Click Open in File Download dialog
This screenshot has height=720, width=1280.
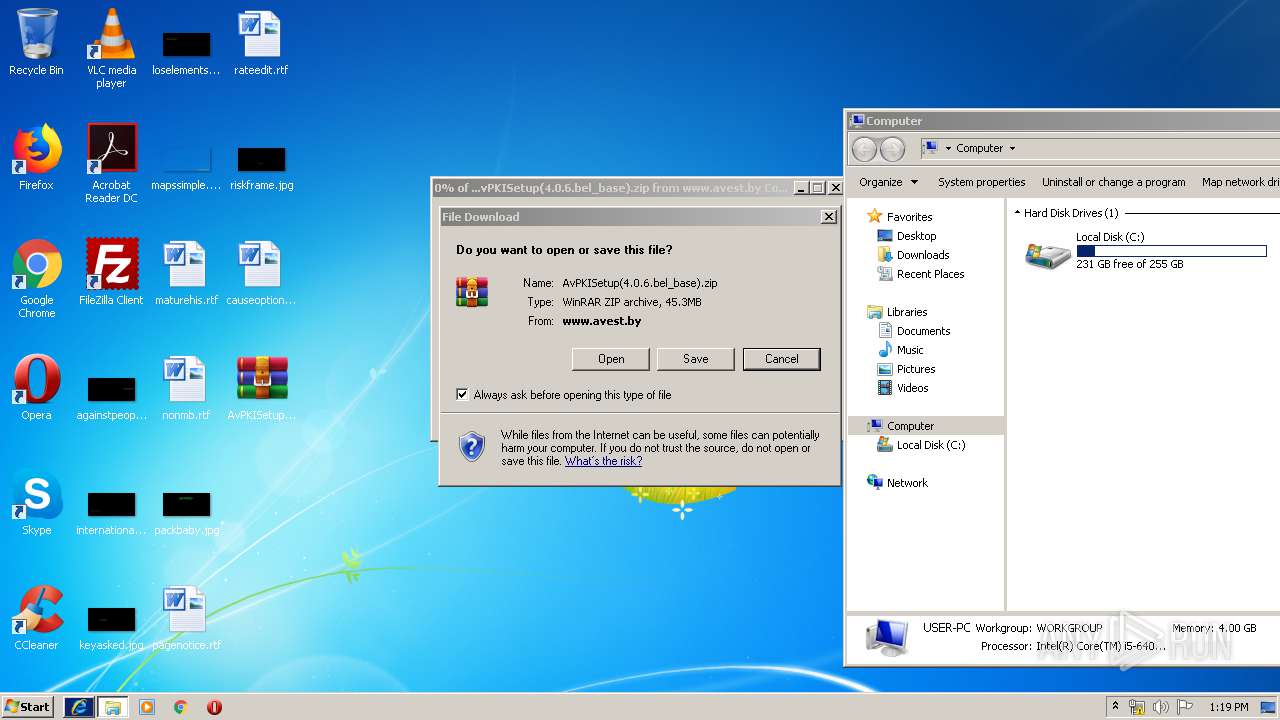(x=611, y=359)
